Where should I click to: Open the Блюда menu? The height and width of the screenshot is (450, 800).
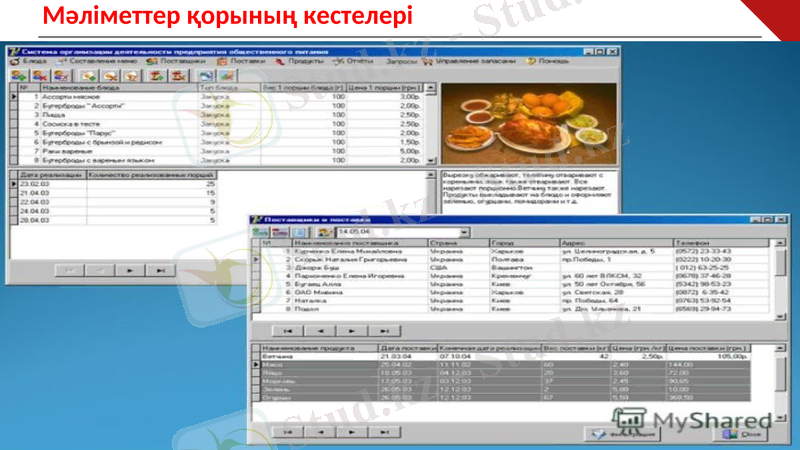(29, 61)
